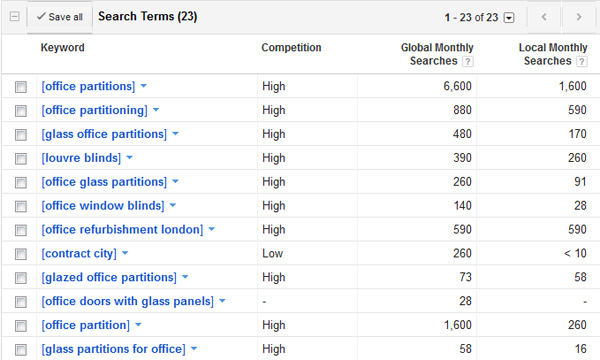This screenshot has height=360, width=600.
Task: Open dropdown arrow next to [contract city]
Action: pos(125,253)
